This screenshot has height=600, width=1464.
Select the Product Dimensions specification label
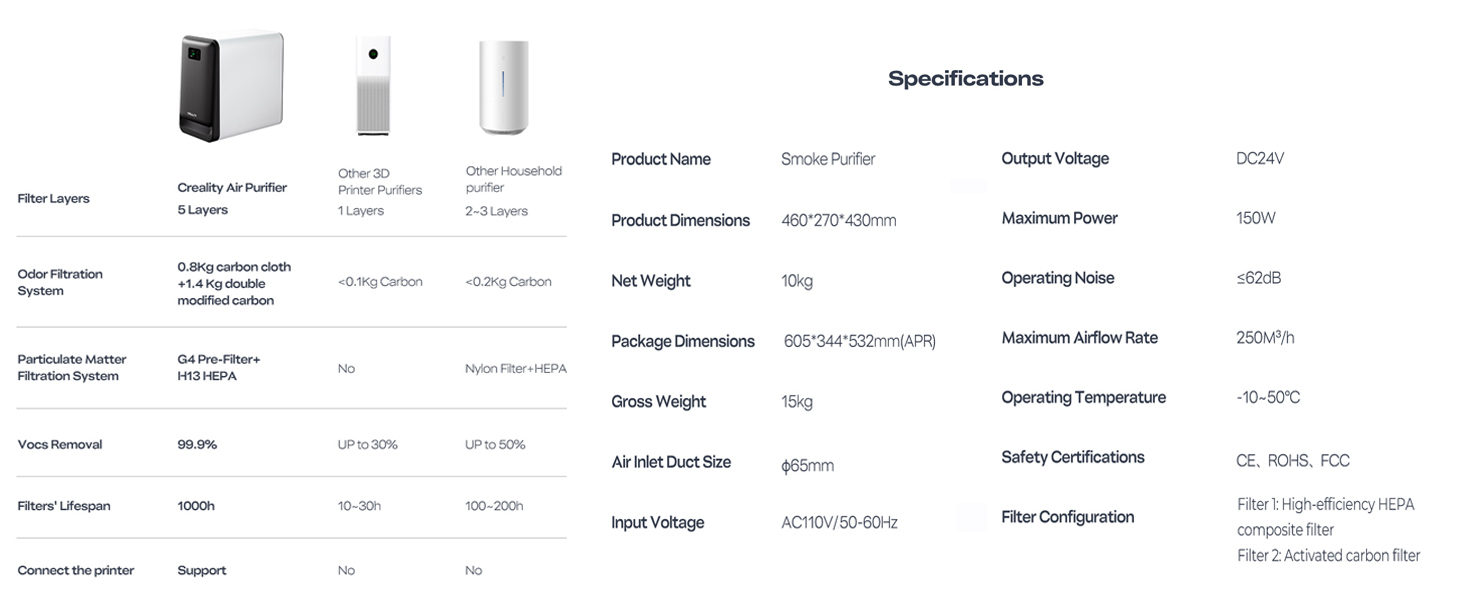click(x=680, y=221)
